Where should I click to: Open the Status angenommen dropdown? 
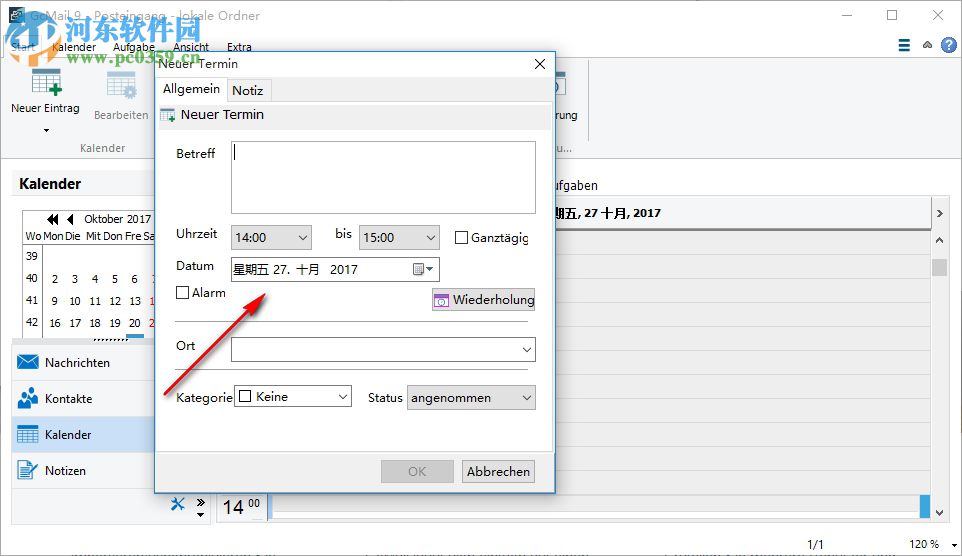(471, 398)
